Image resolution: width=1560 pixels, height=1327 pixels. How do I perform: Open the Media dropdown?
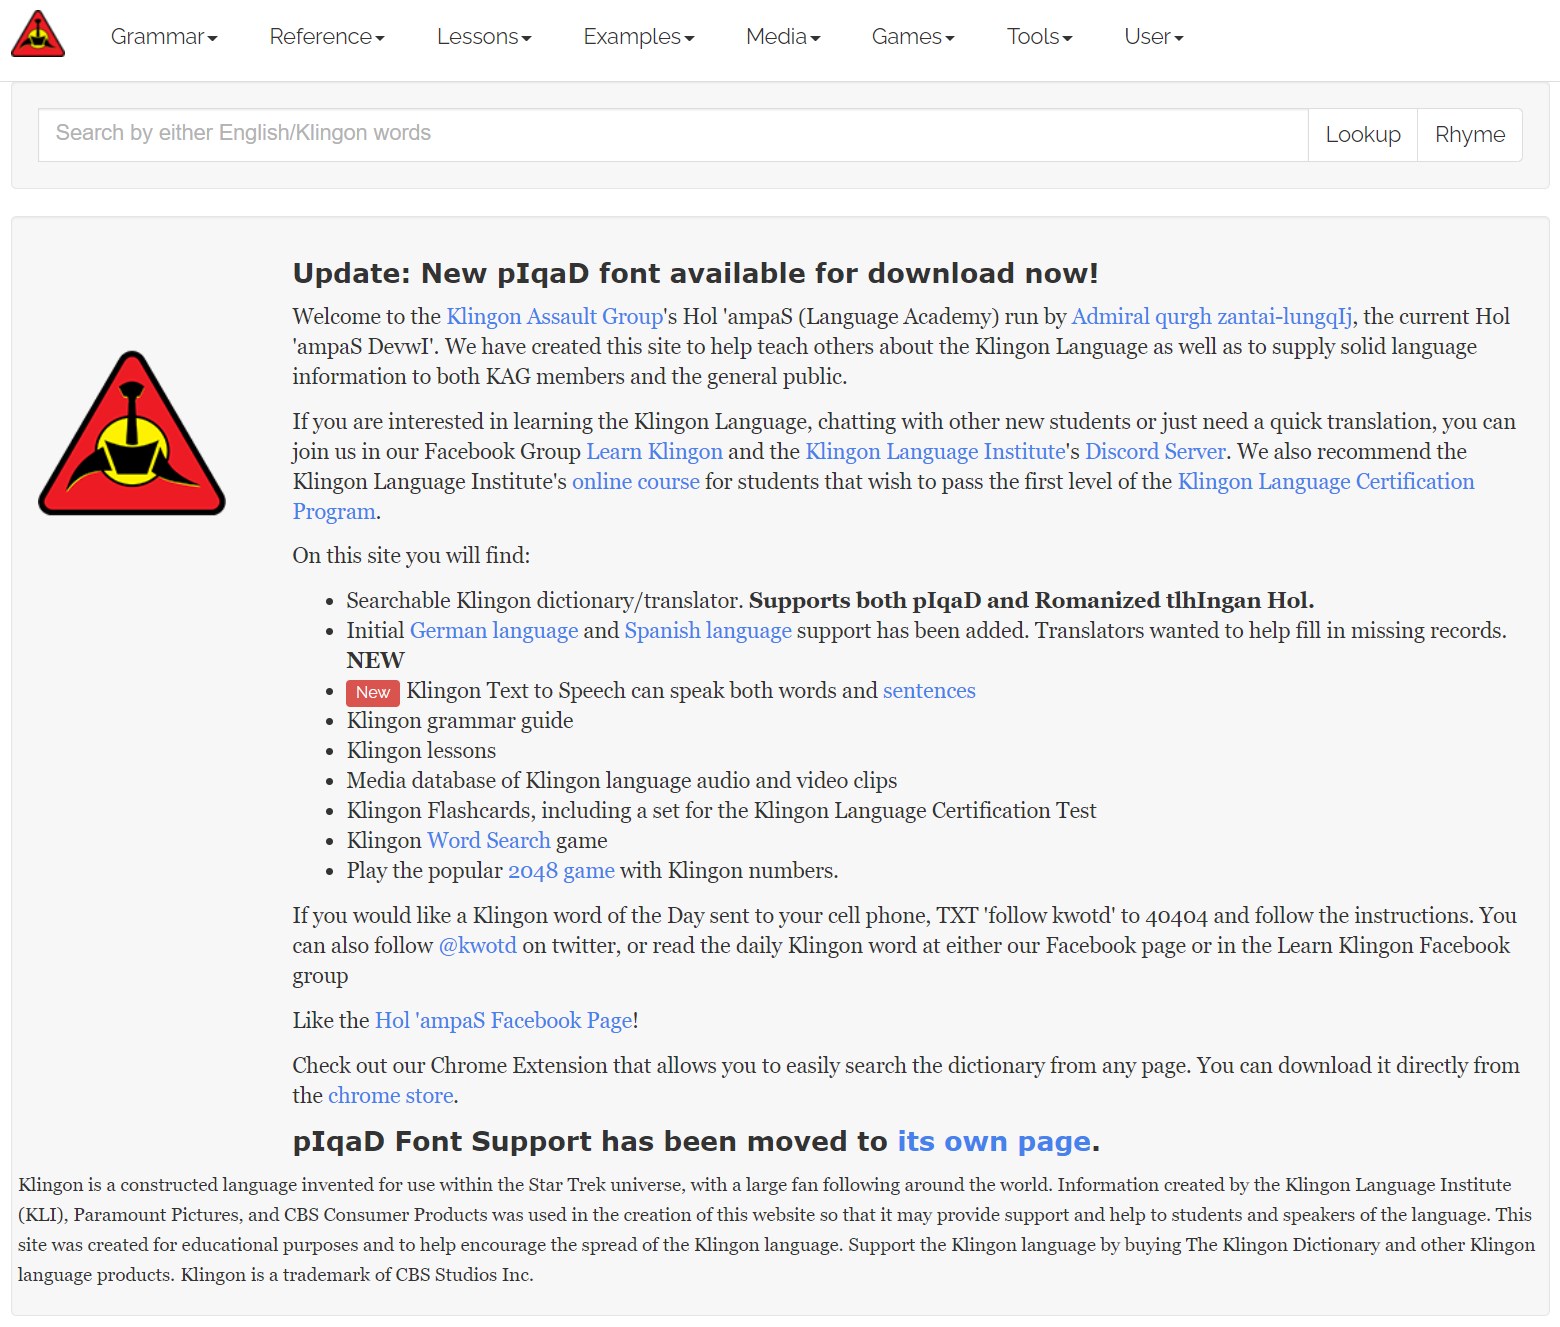783,37
